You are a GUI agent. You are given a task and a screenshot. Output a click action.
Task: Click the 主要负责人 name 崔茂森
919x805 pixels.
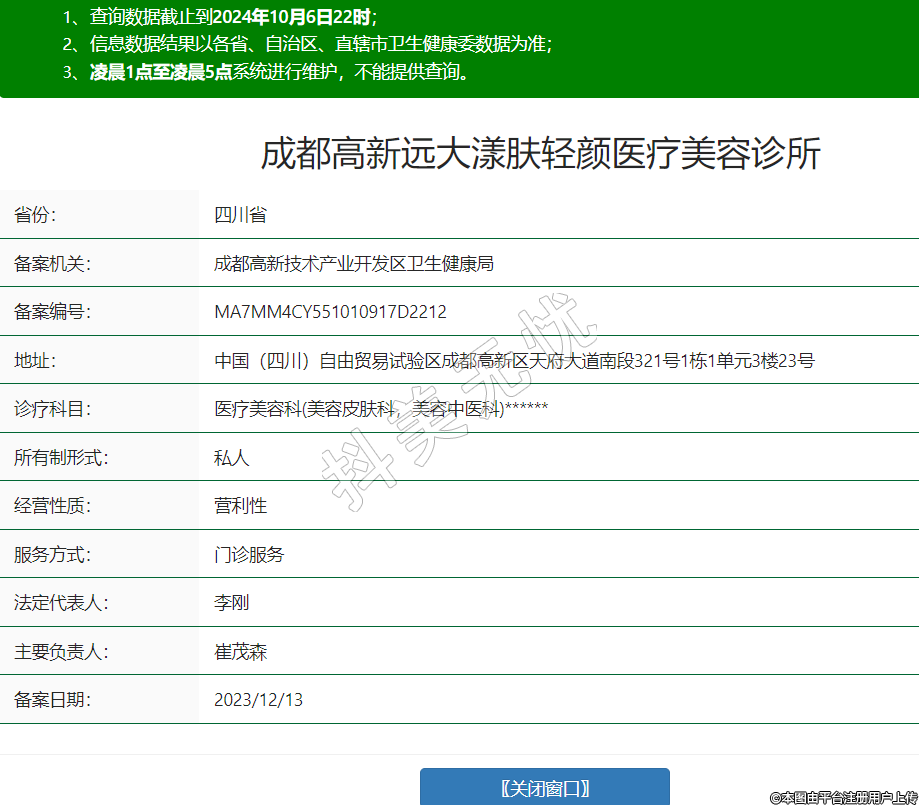pos(240,652)
